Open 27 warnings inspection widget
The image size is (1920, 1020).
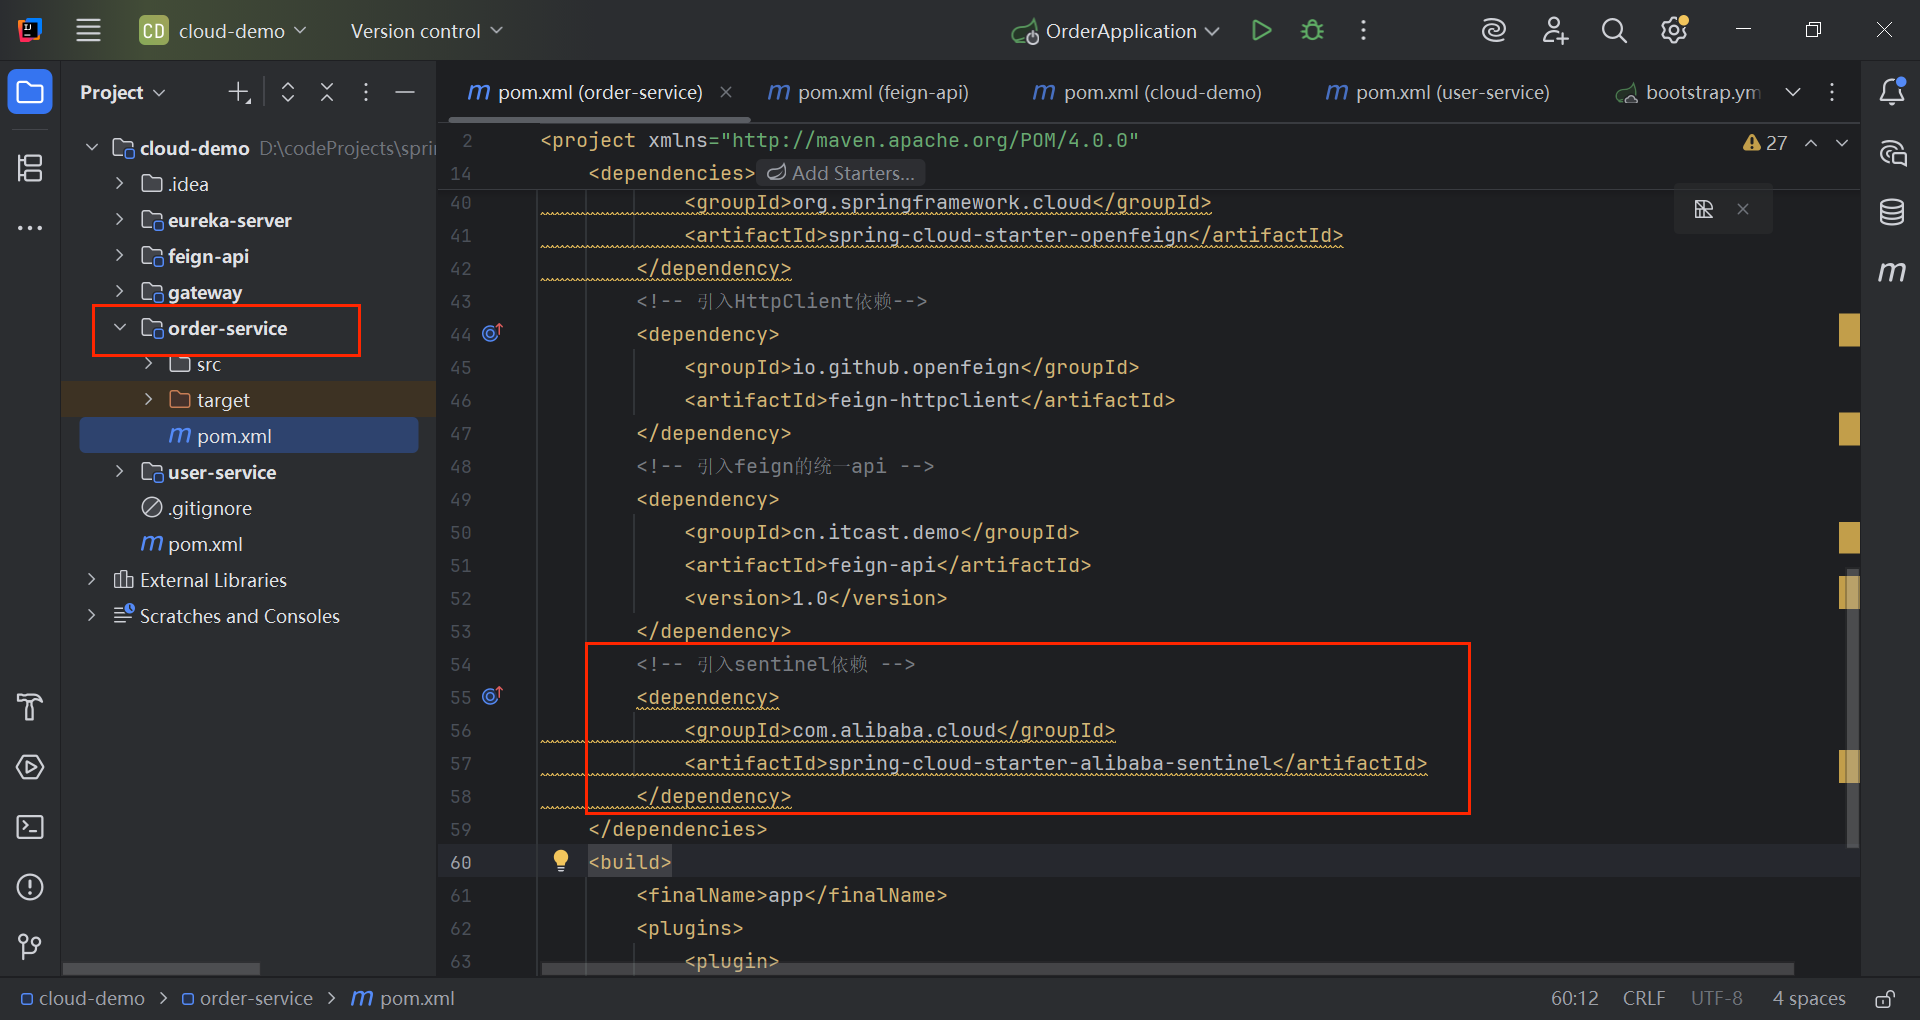pos(1765,143)
